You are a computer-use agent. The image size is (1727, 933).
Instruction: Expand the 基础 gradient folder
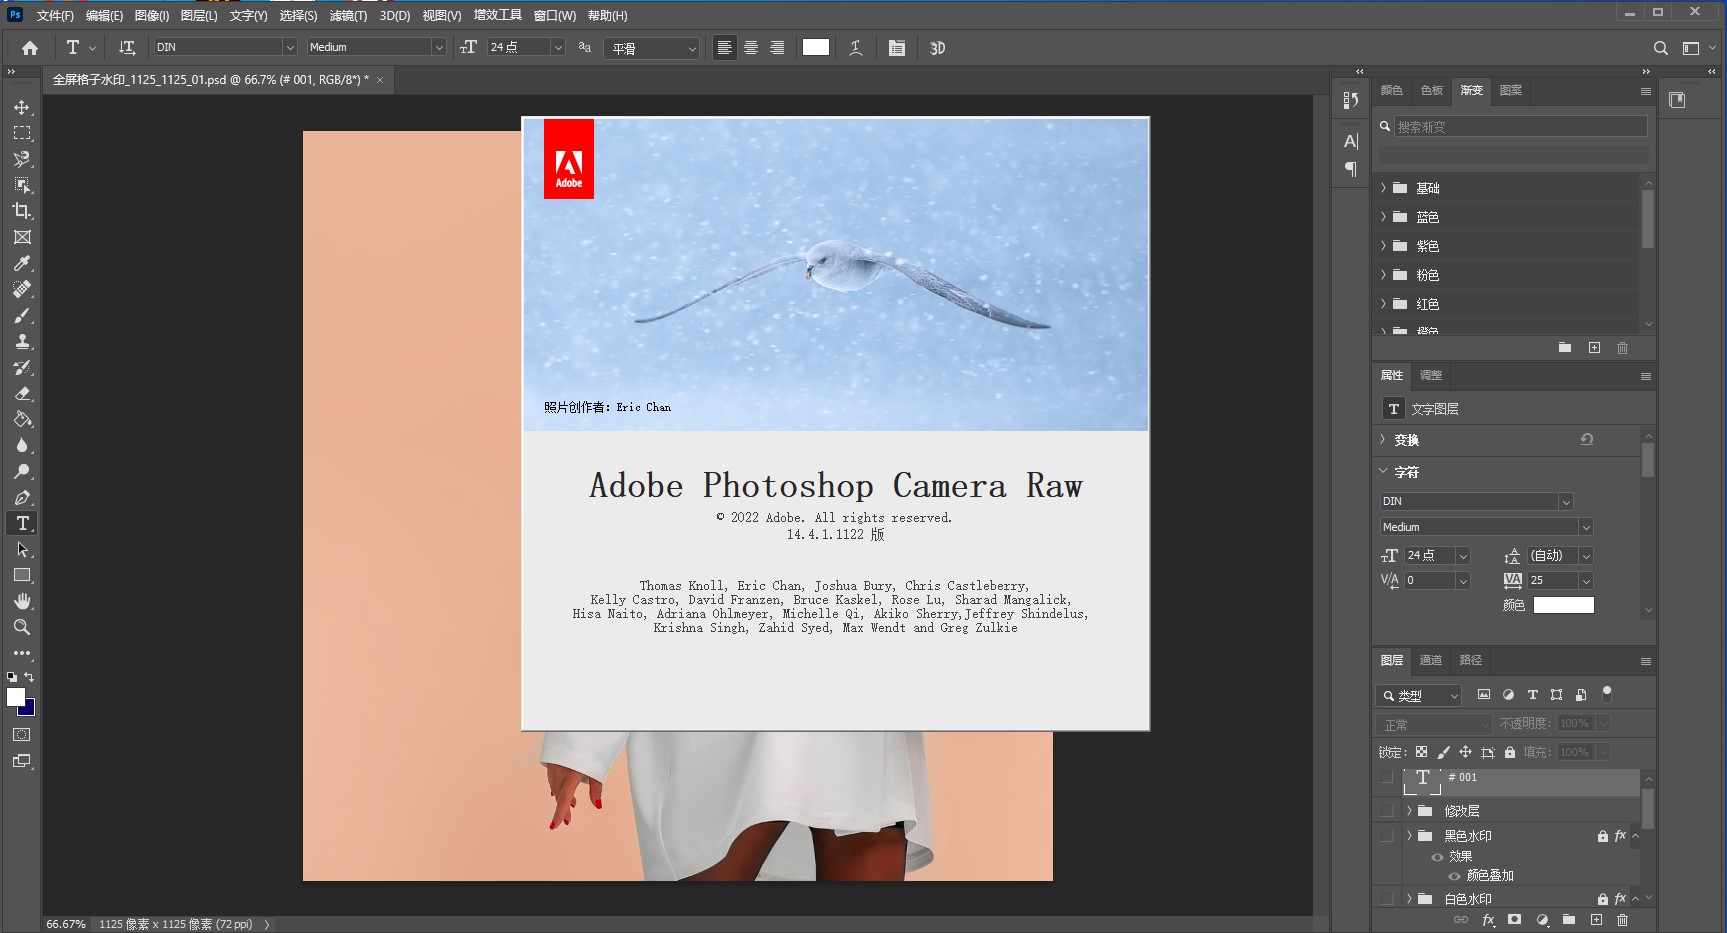tap(1384, 188)
